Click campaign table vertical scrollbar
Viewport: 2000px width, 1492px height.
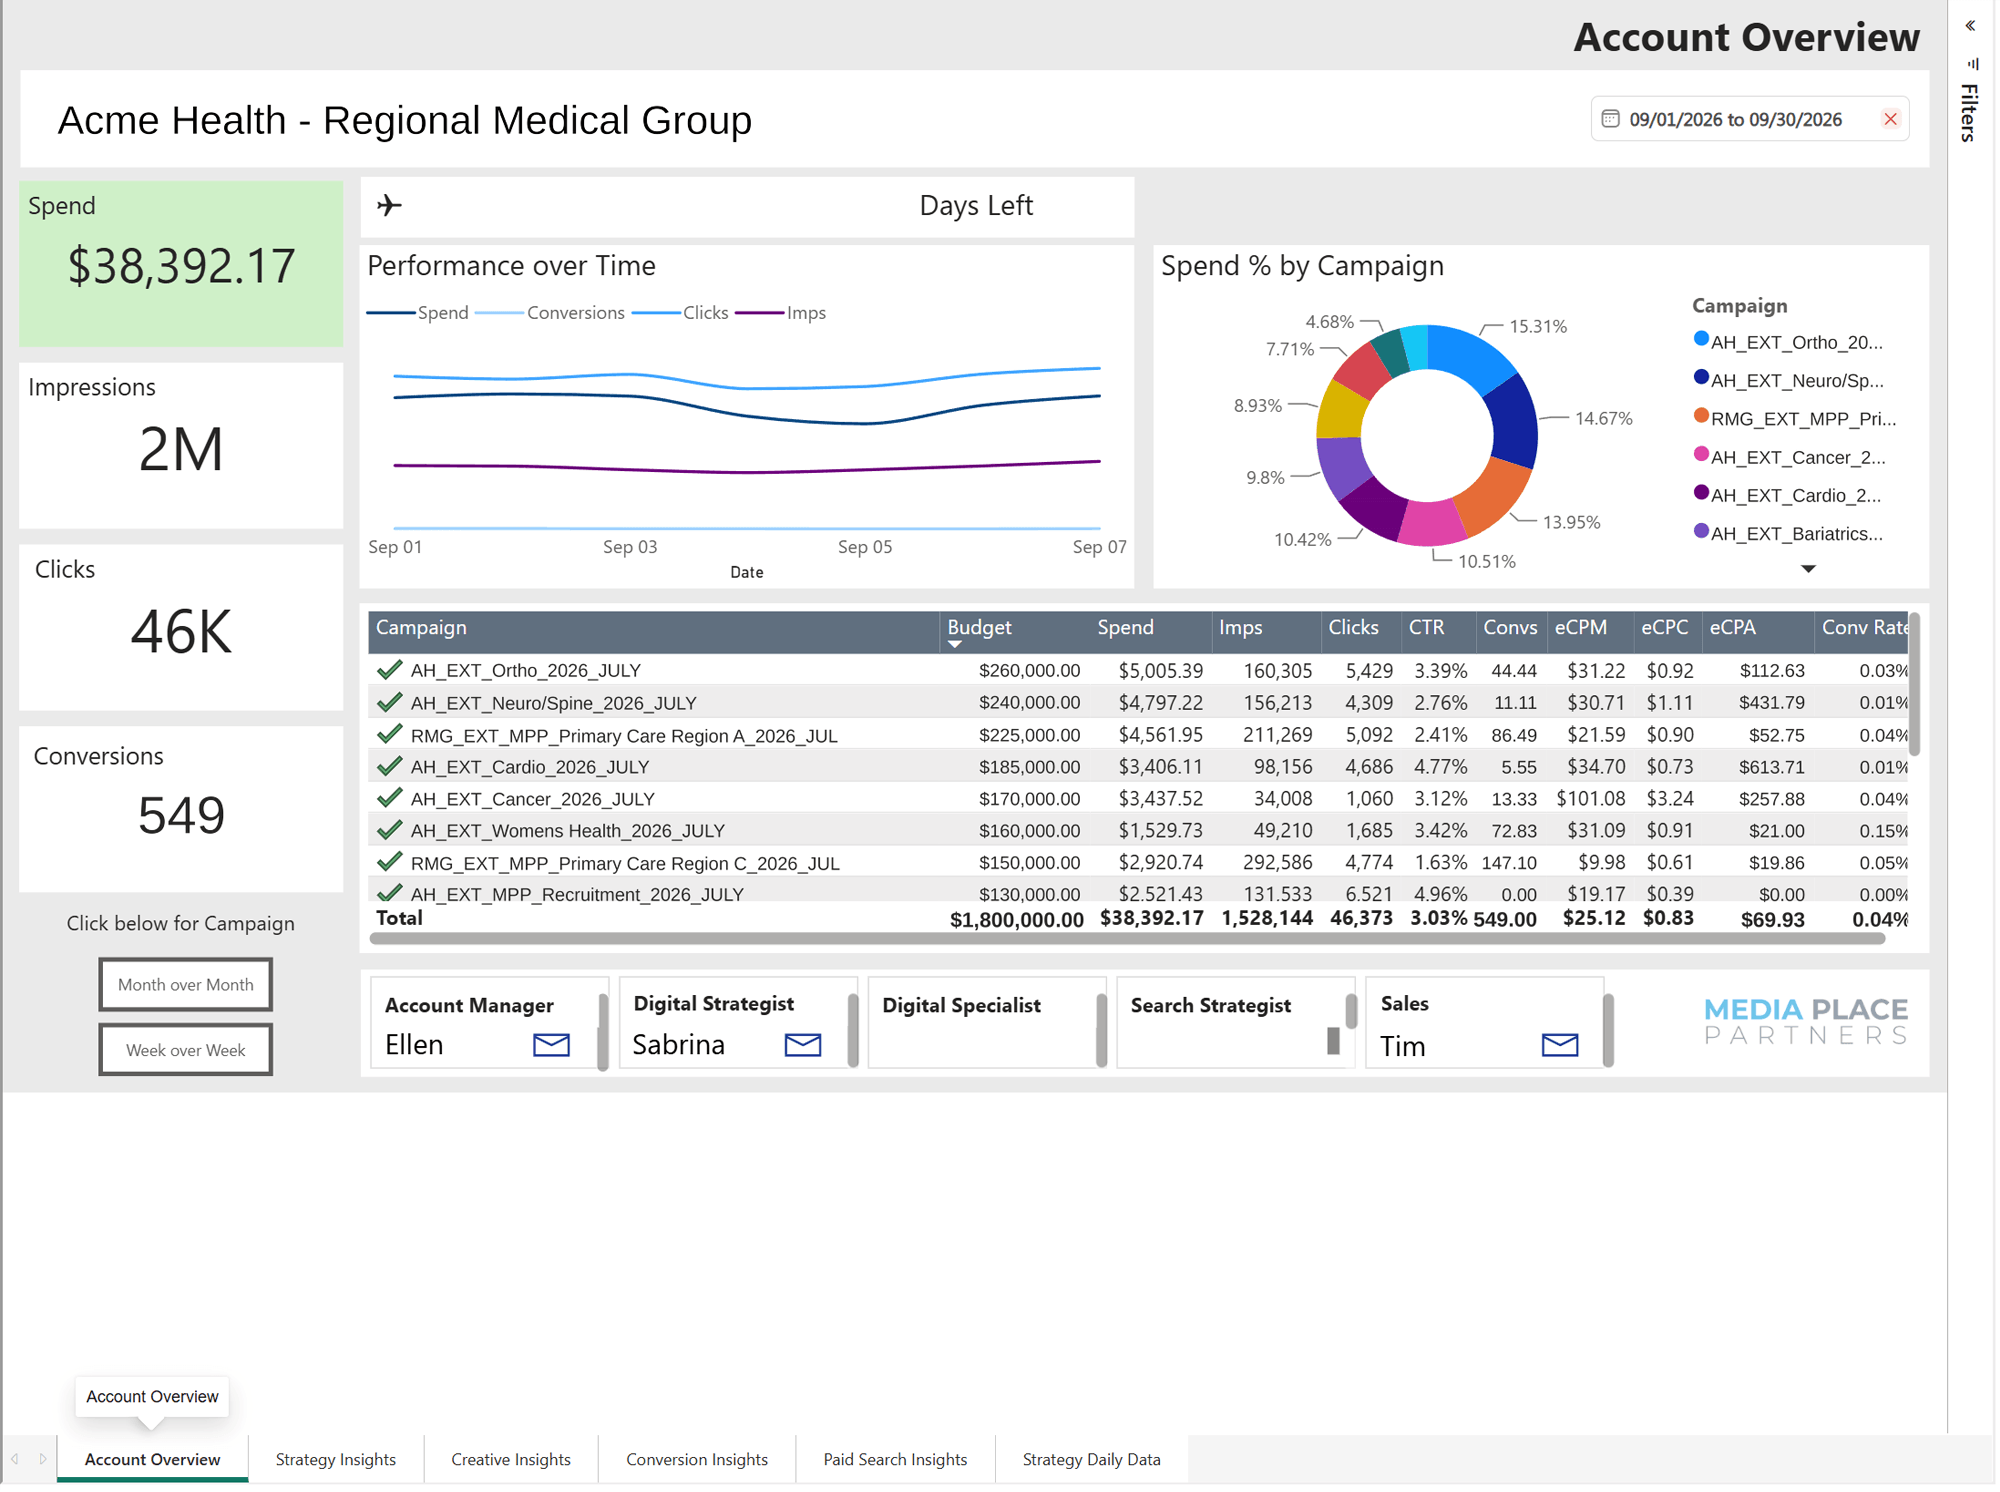click(x=1914, y=685)
